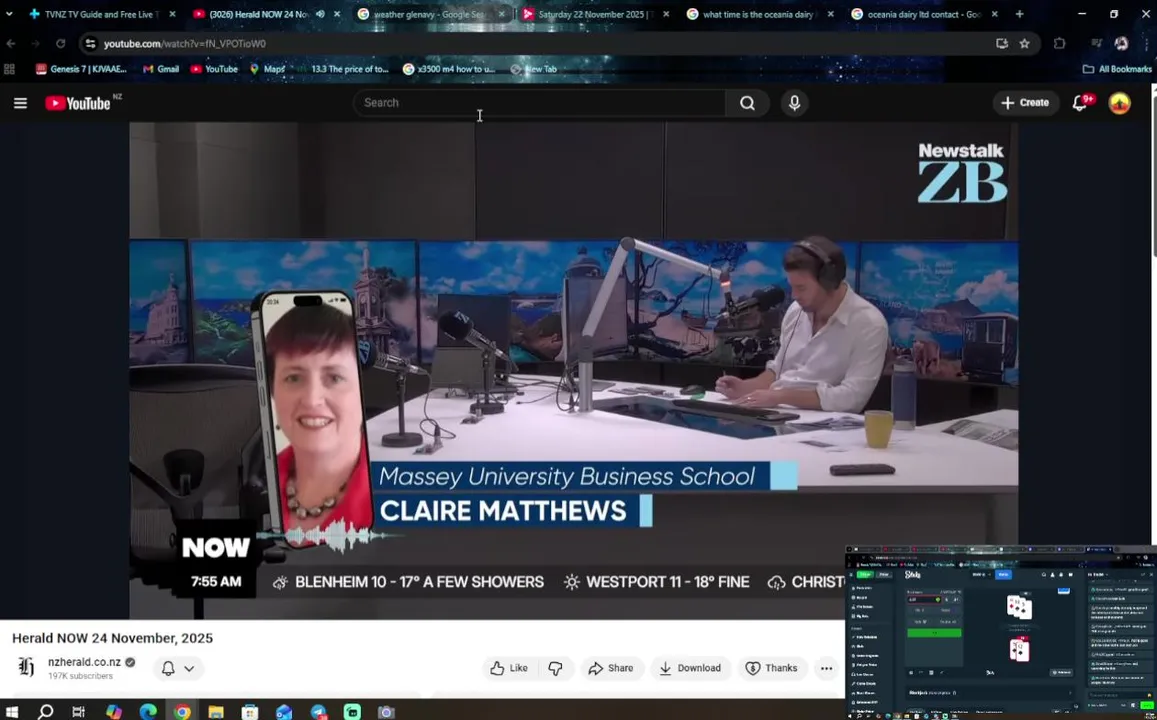
Task: Download the Herald NOW video
Action: click(690, 668)
